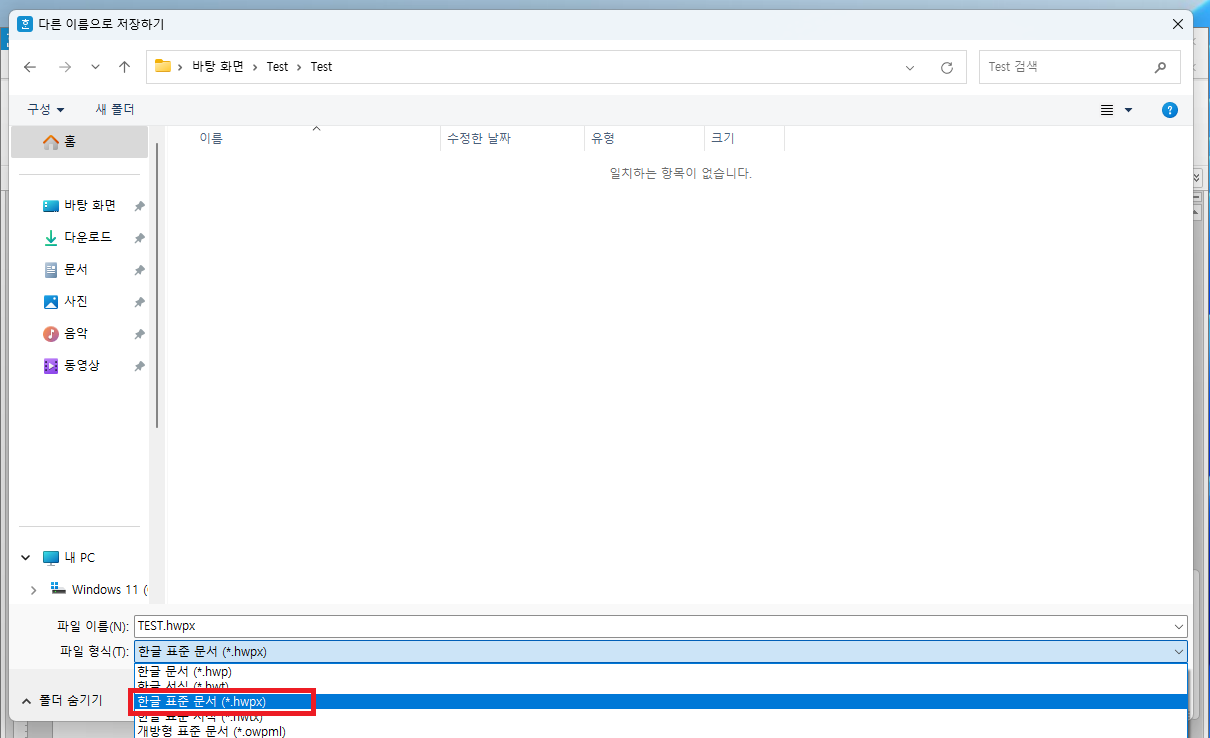
Task: Click the 새 폴더 (New Folder) button
Action: pyautogui.click(x=115, y=109)
